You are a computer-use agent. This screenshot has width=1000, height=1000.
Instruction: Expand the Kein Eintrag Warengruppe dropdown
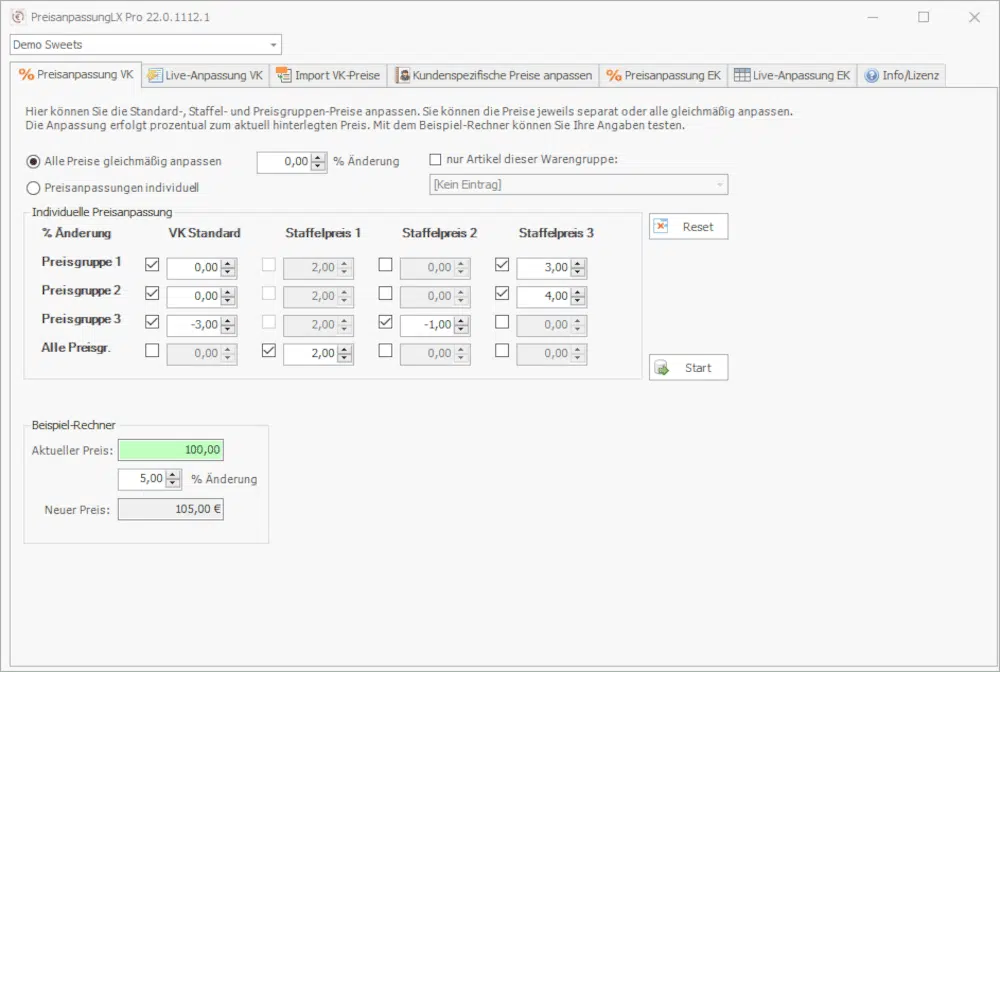719,185
